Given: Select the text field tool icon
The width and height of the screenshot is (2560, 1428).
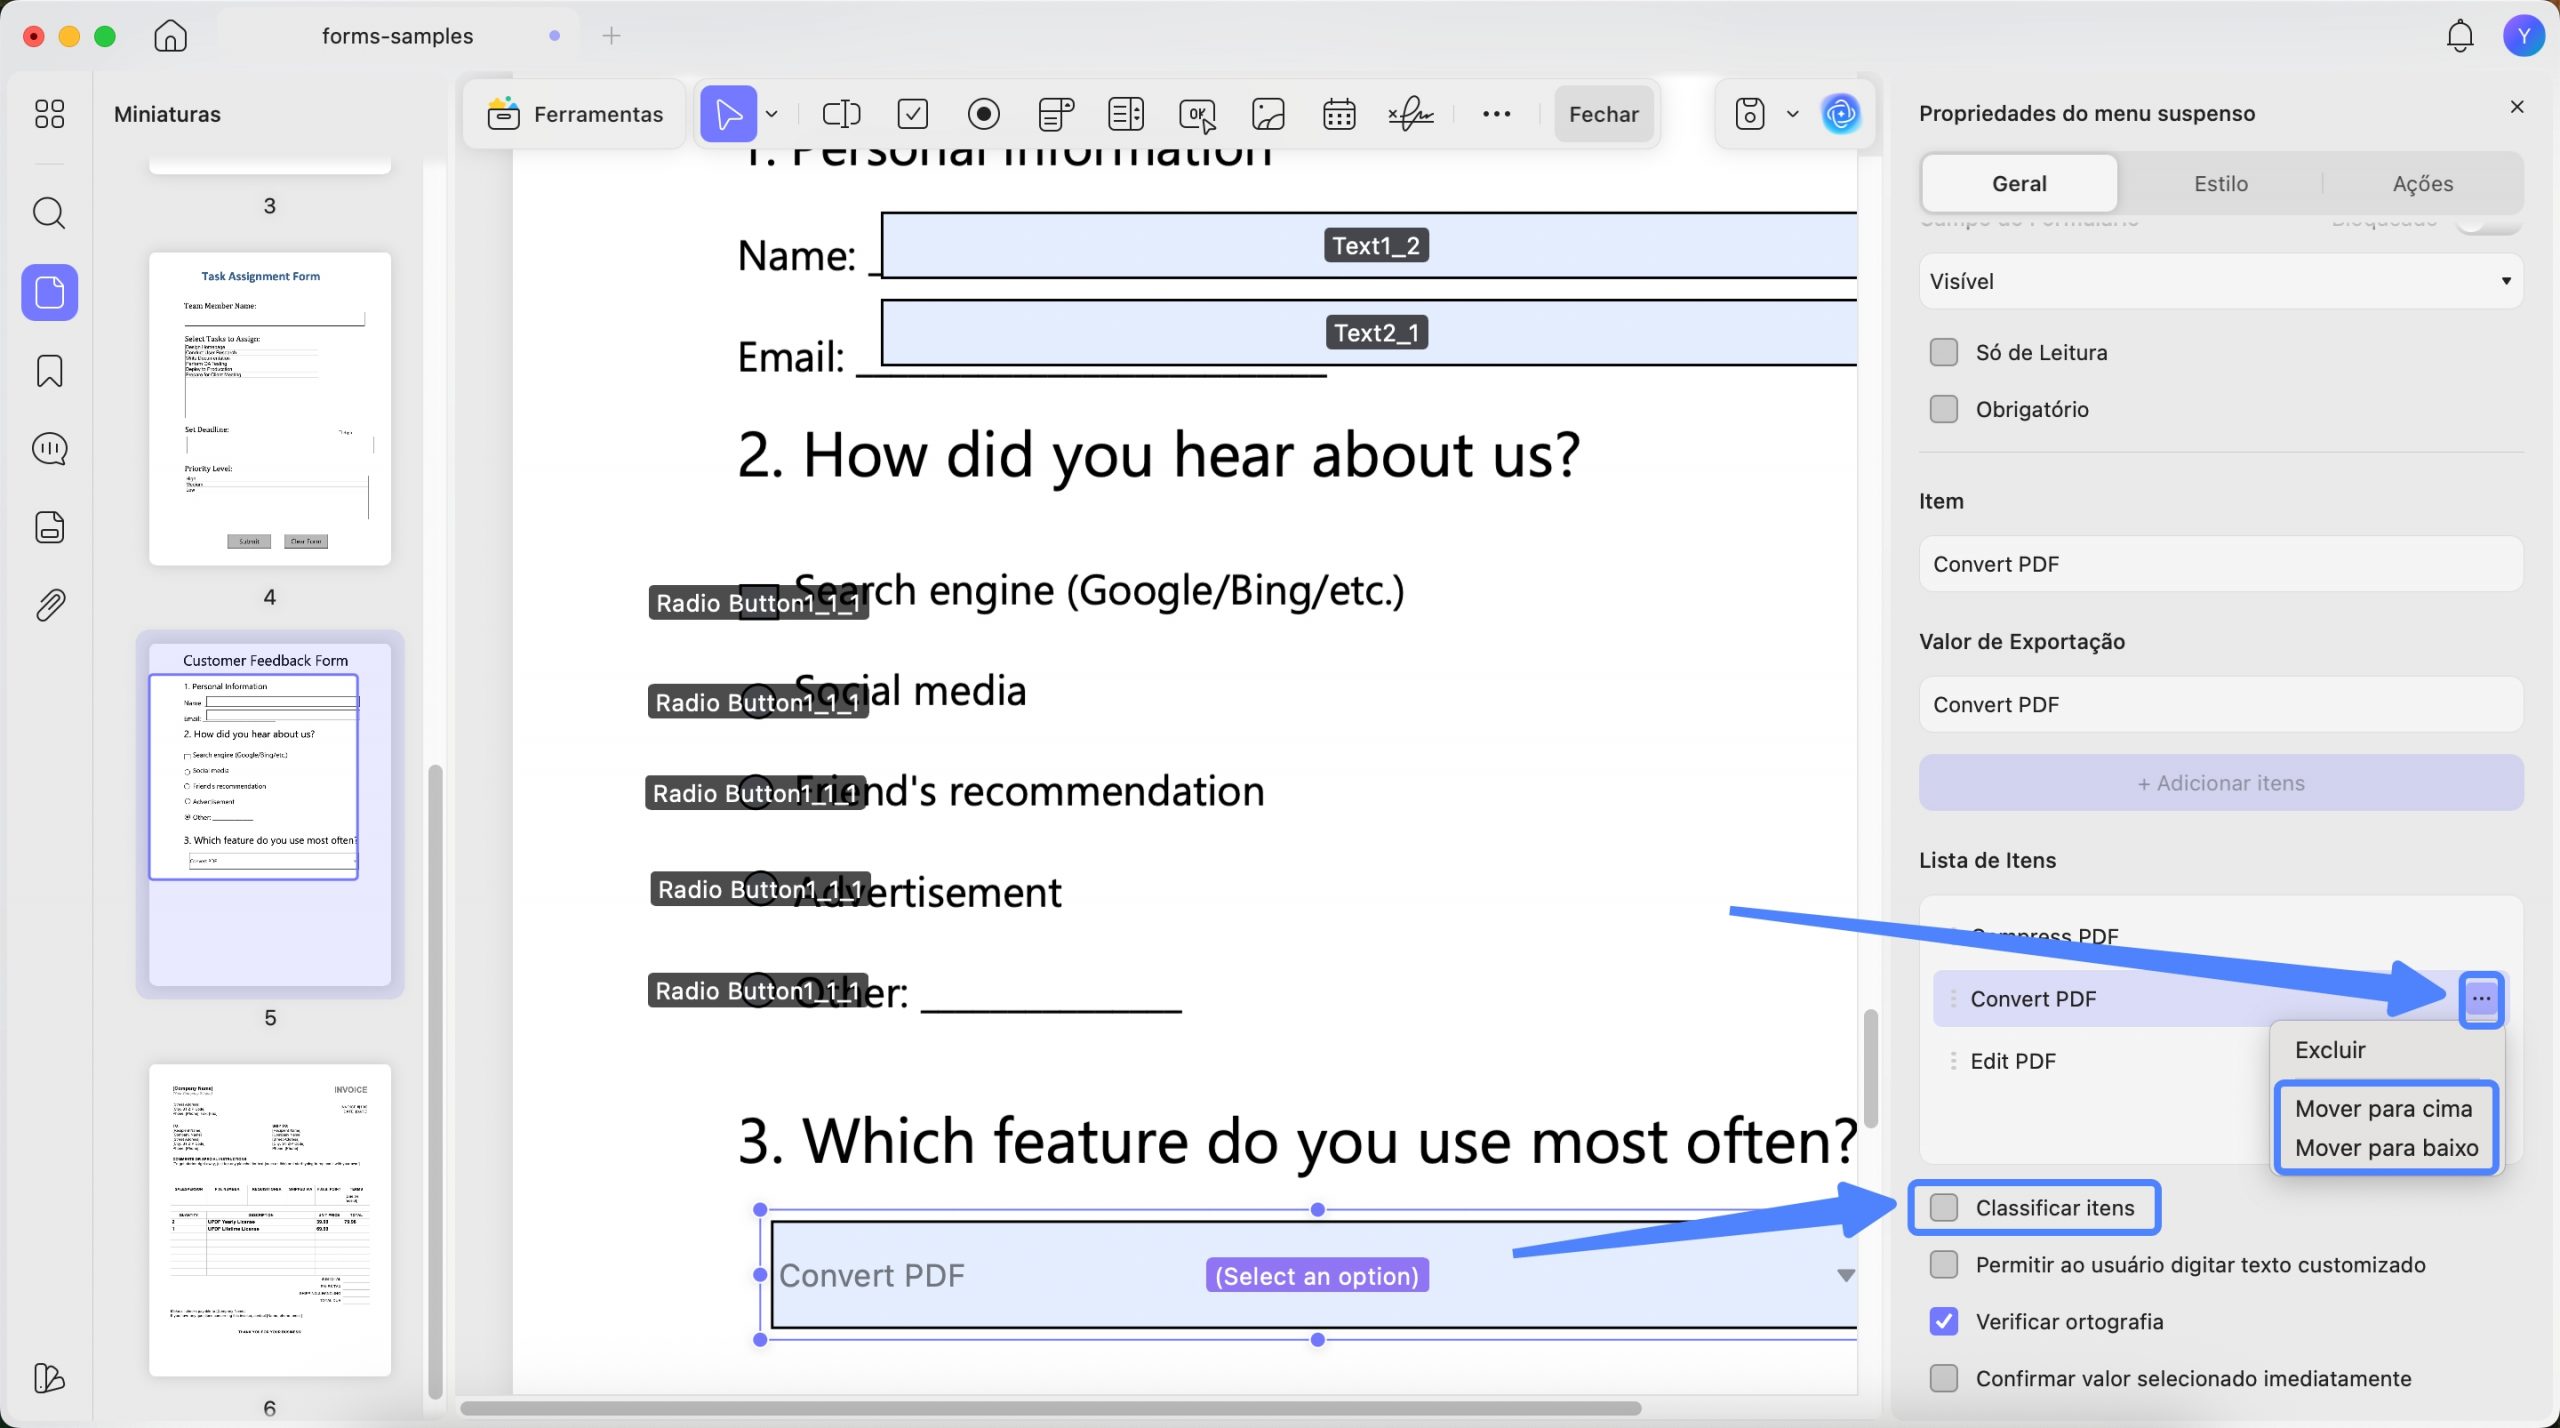Looking at the screenshot, I should click(841, 114).
